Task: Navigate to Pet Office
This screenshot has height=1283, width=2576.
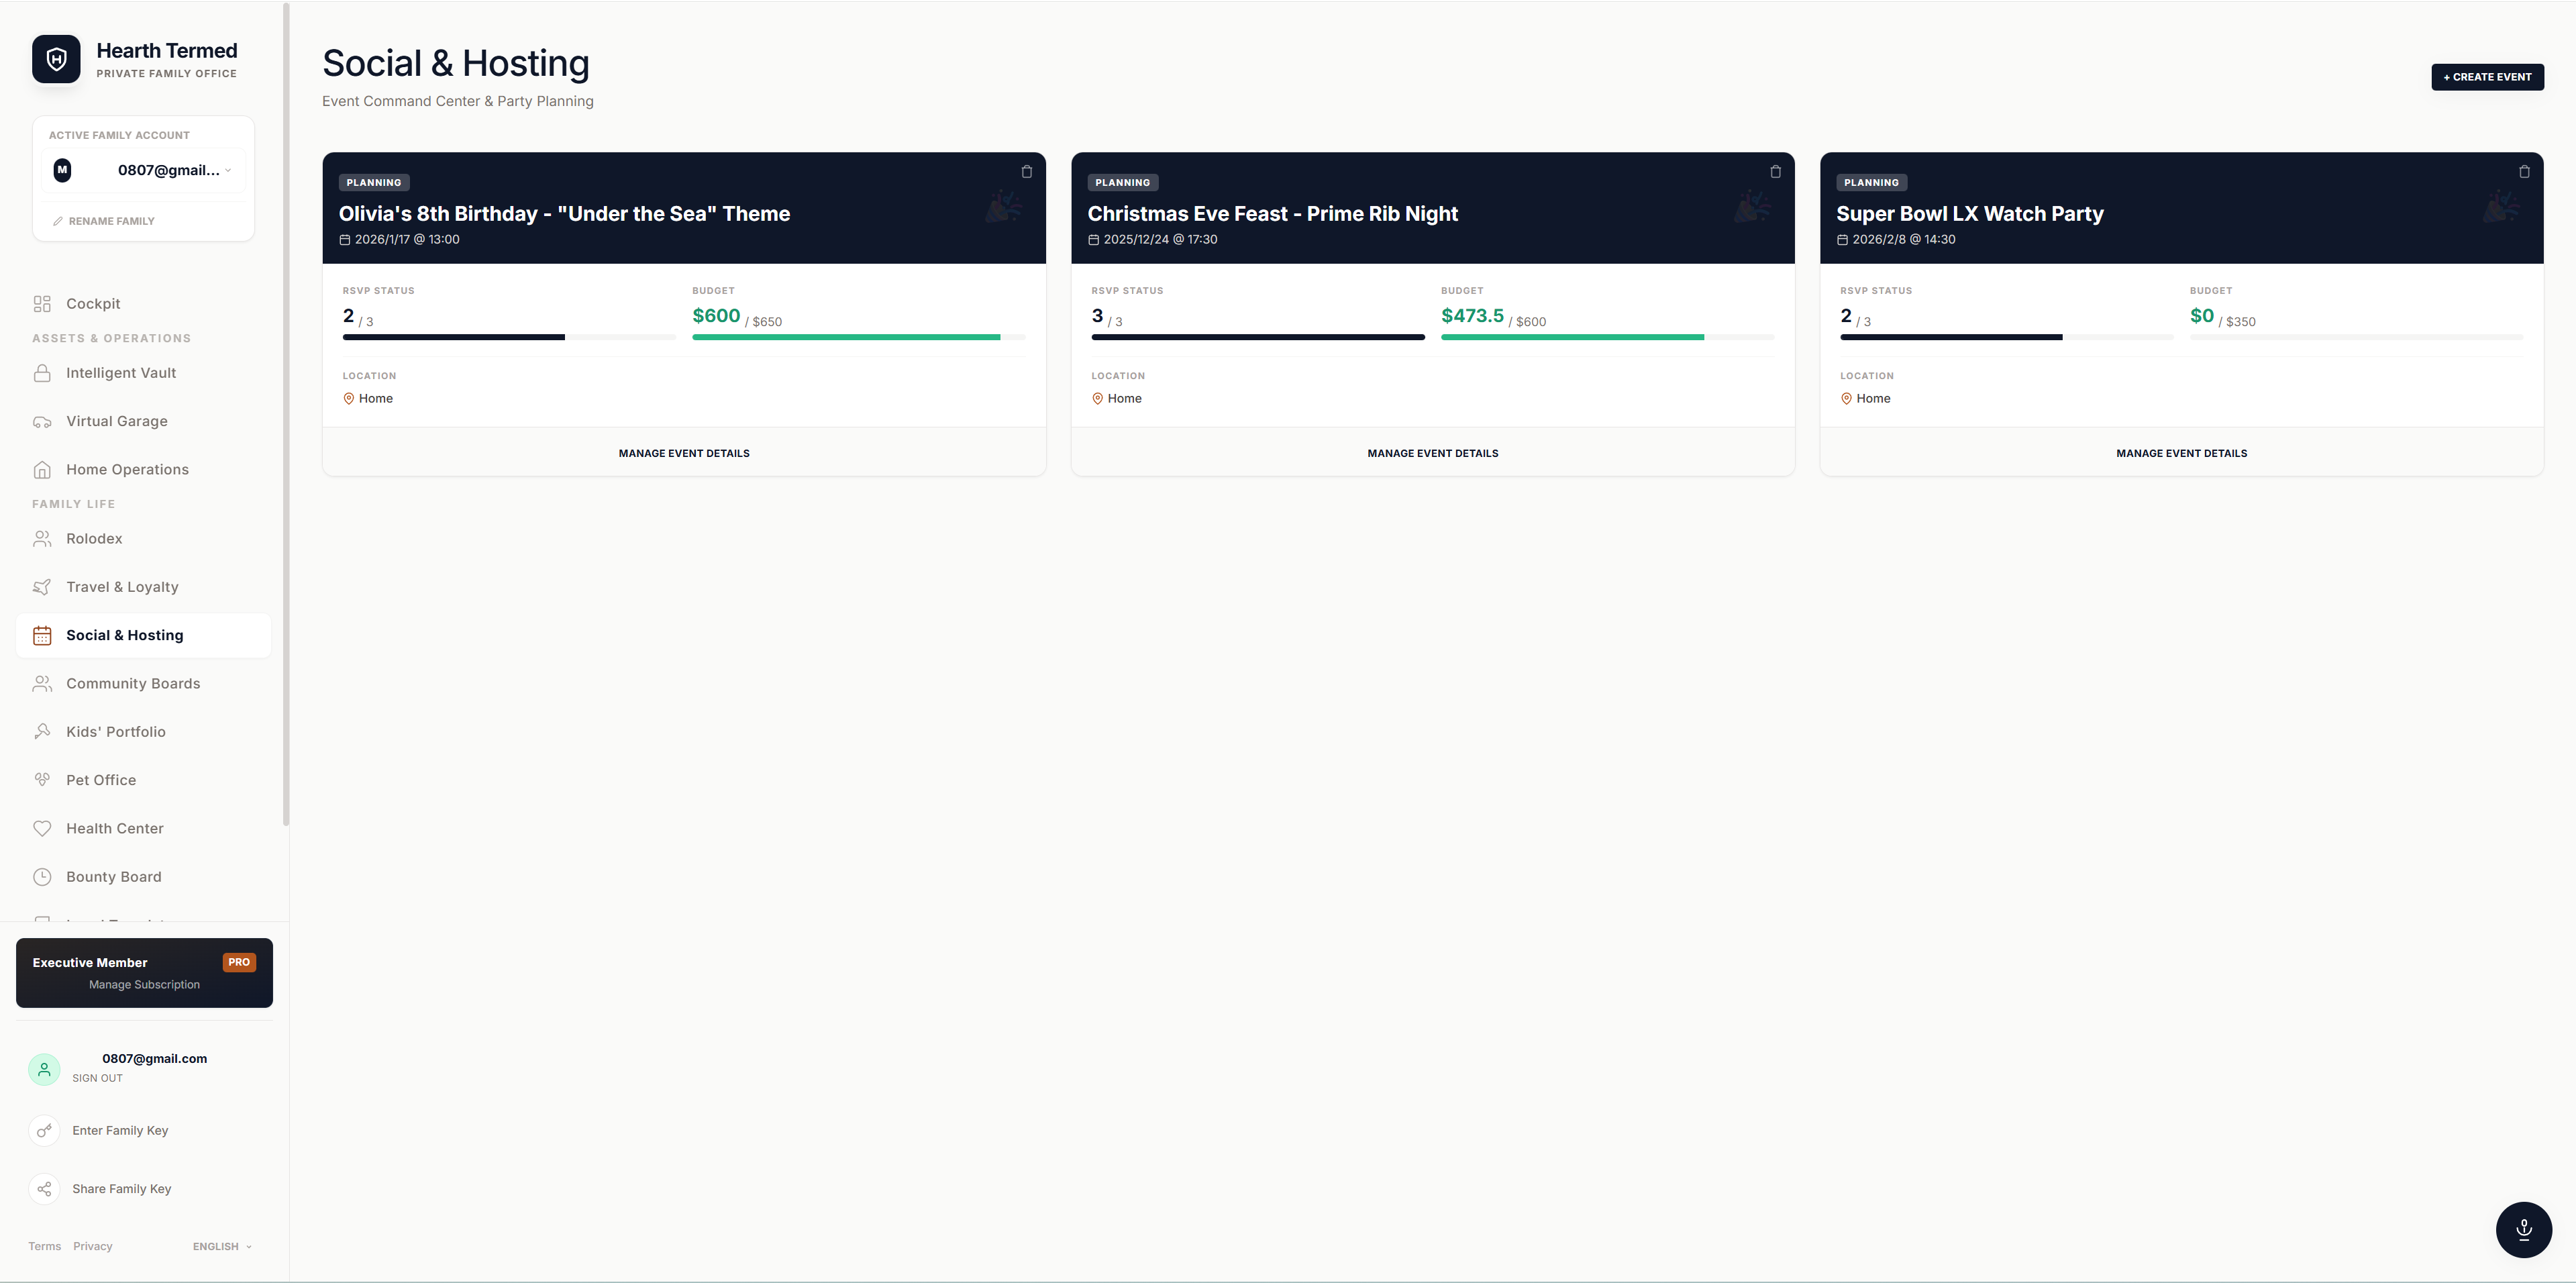Action: click(x=101, y=780)
